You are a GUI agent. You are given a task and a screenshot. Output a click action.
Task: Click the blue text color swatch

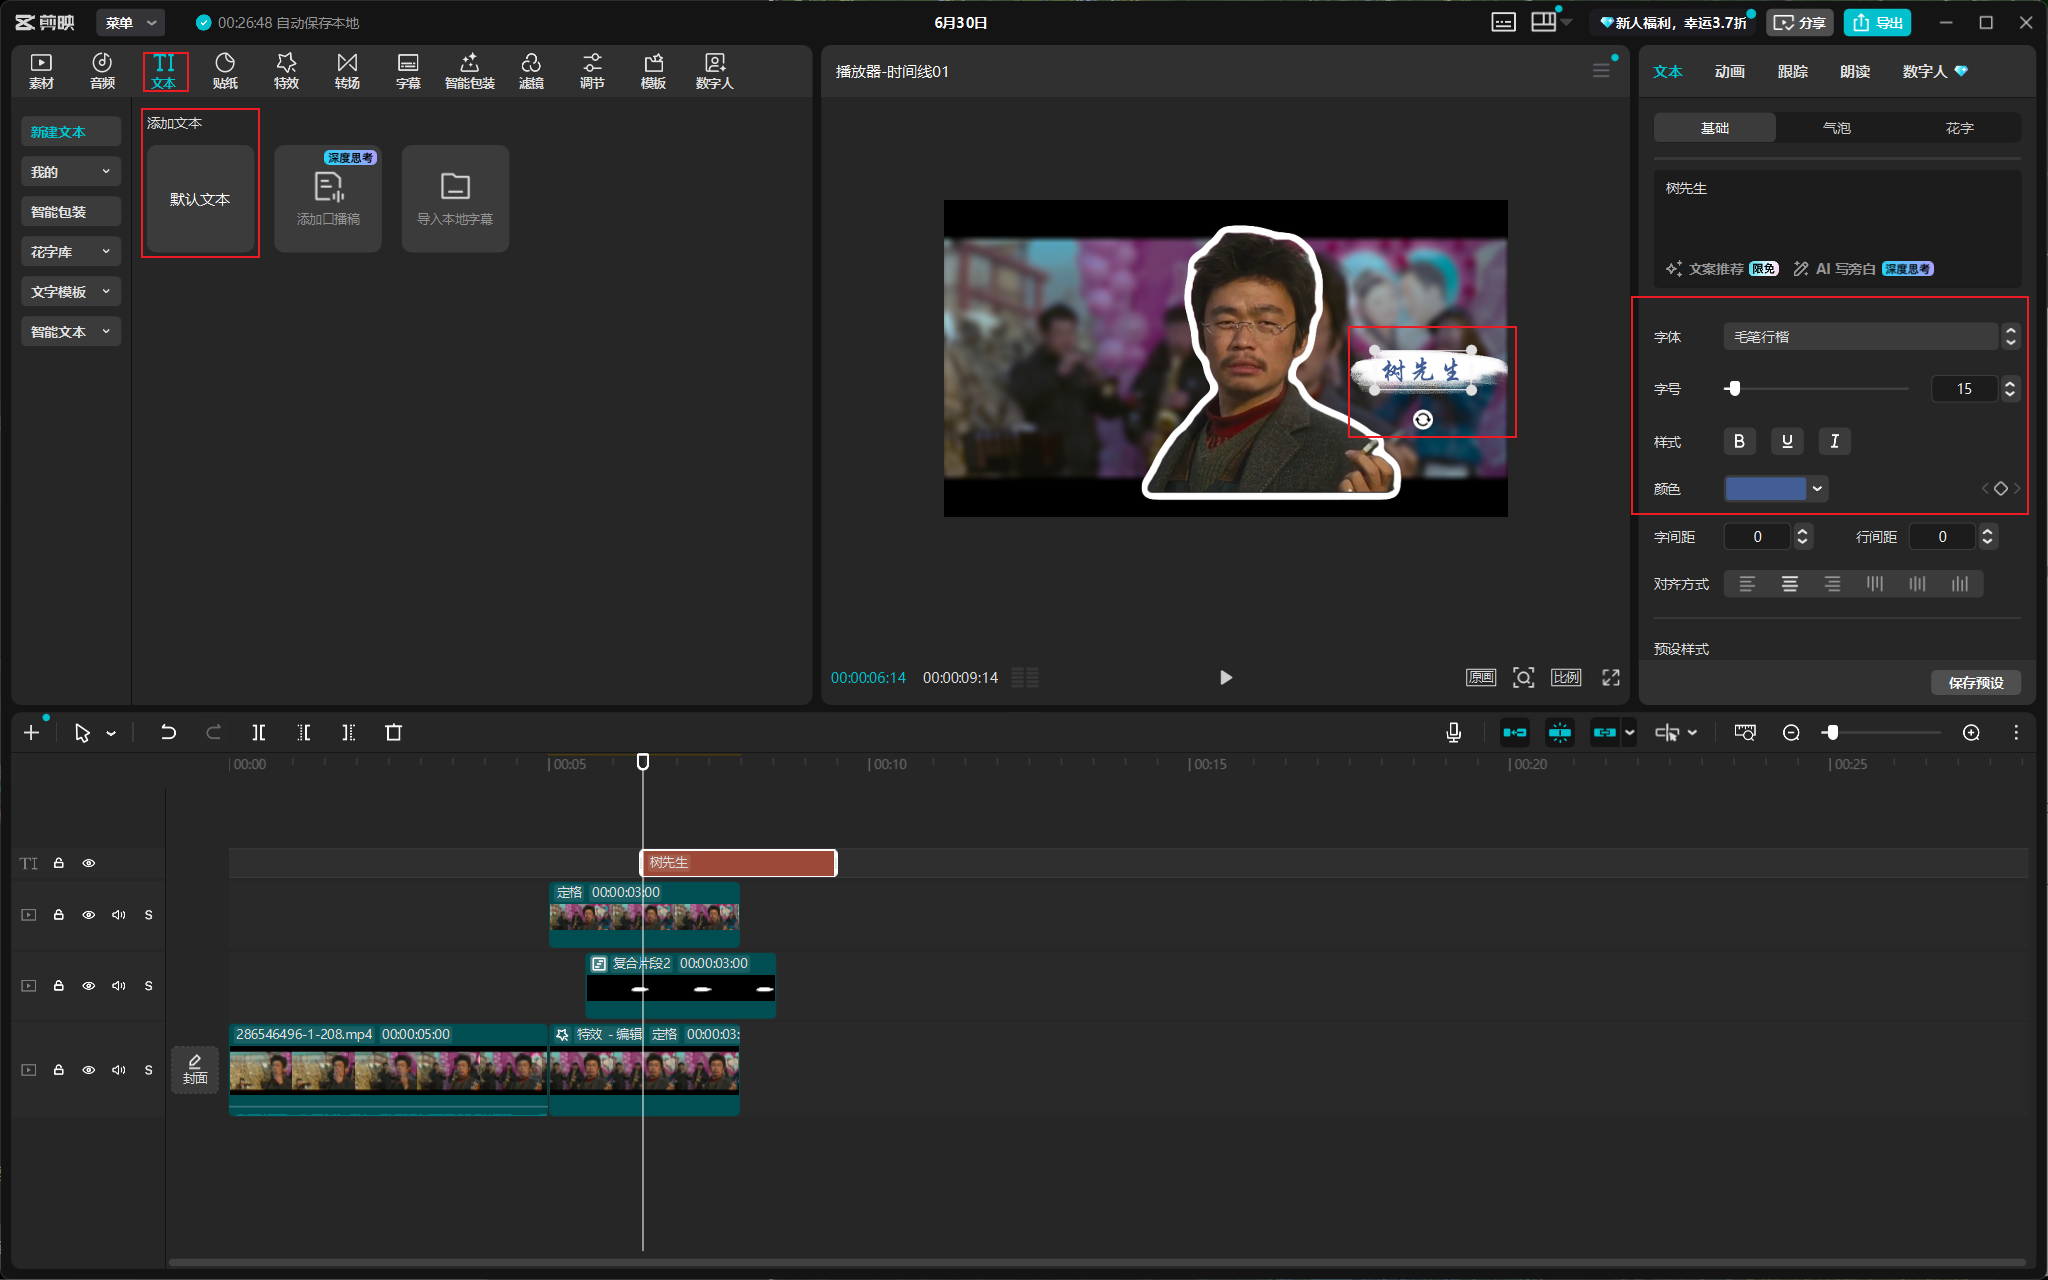(1766, 489)
